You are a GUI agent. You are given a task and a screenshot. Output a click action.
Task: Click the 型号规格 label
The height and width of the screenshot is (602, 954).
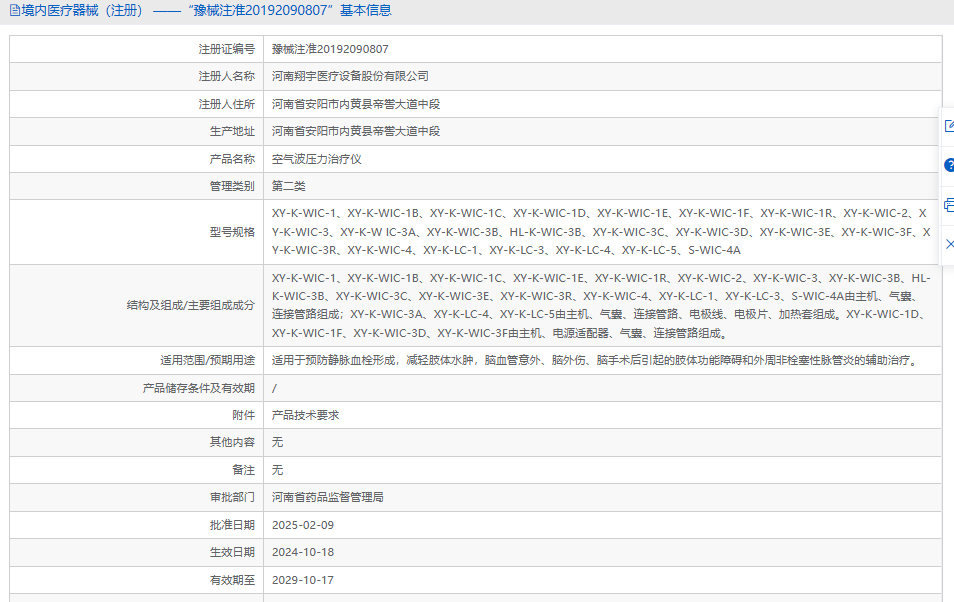point(232,232)
